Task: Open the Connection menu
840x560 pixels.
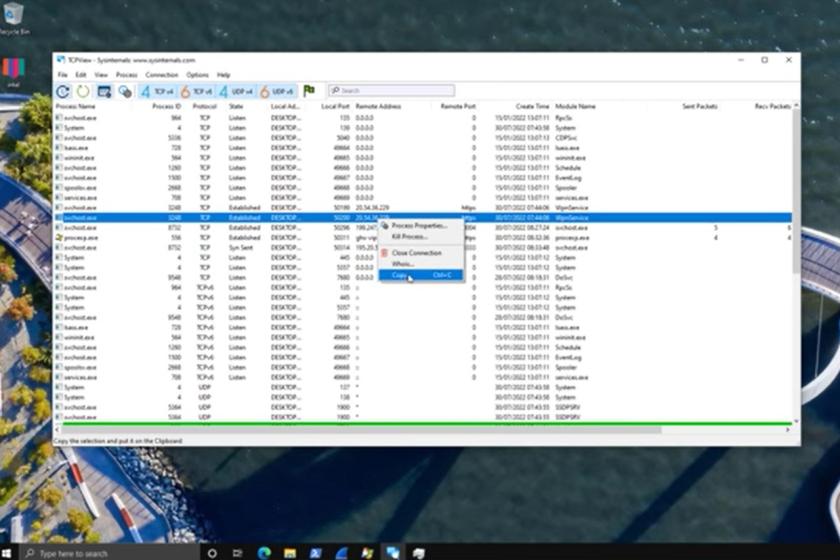Action: tap(161, 75)
